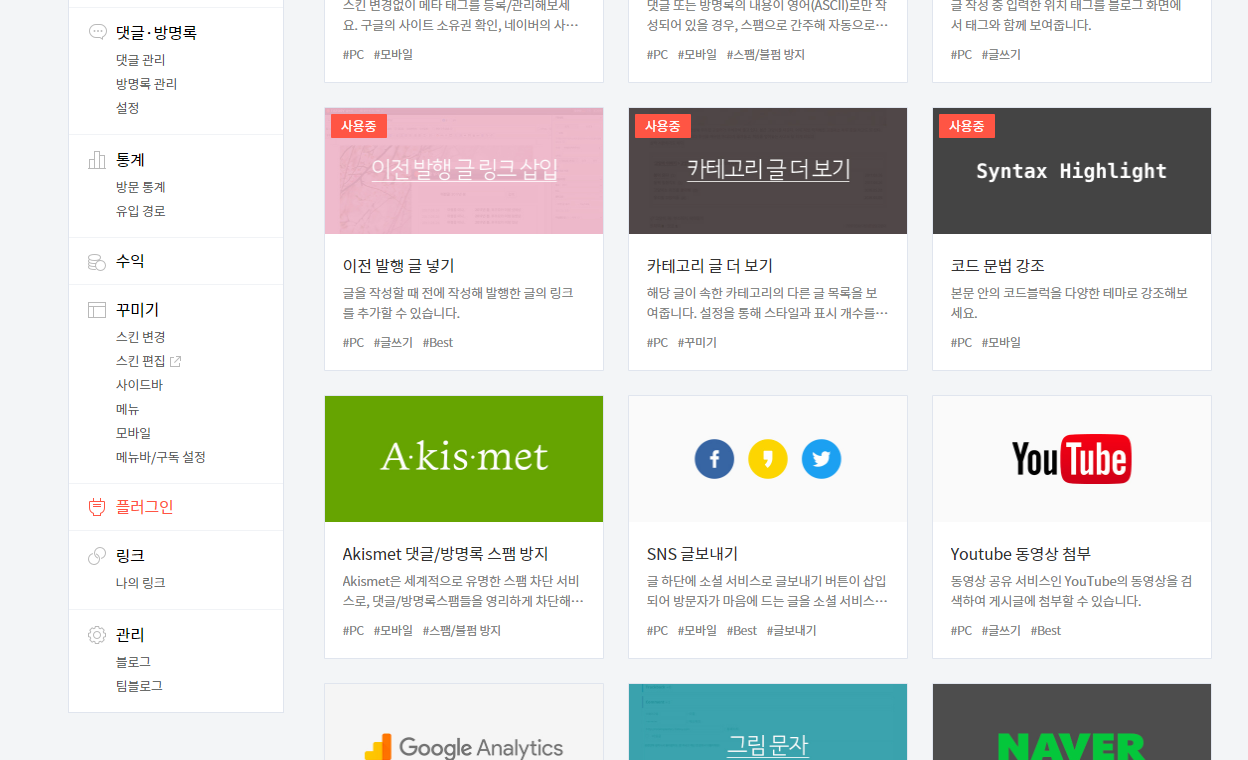Image resolution: width=1248 pixels, height=760 pixels.
Task: Click 사용중 badge on Syntax Highlight card
Action: [x=966, y=126]
